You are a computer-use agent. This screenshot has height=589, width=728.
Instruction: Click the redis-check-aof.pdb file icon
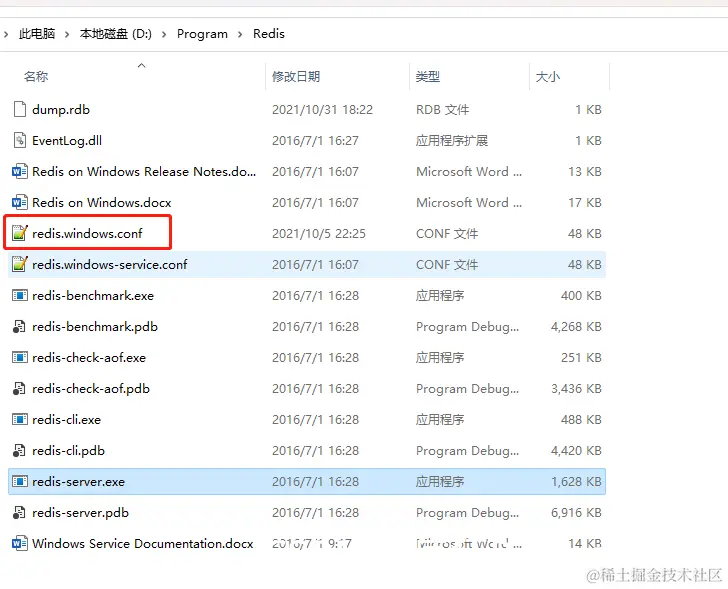coord(20,389)
